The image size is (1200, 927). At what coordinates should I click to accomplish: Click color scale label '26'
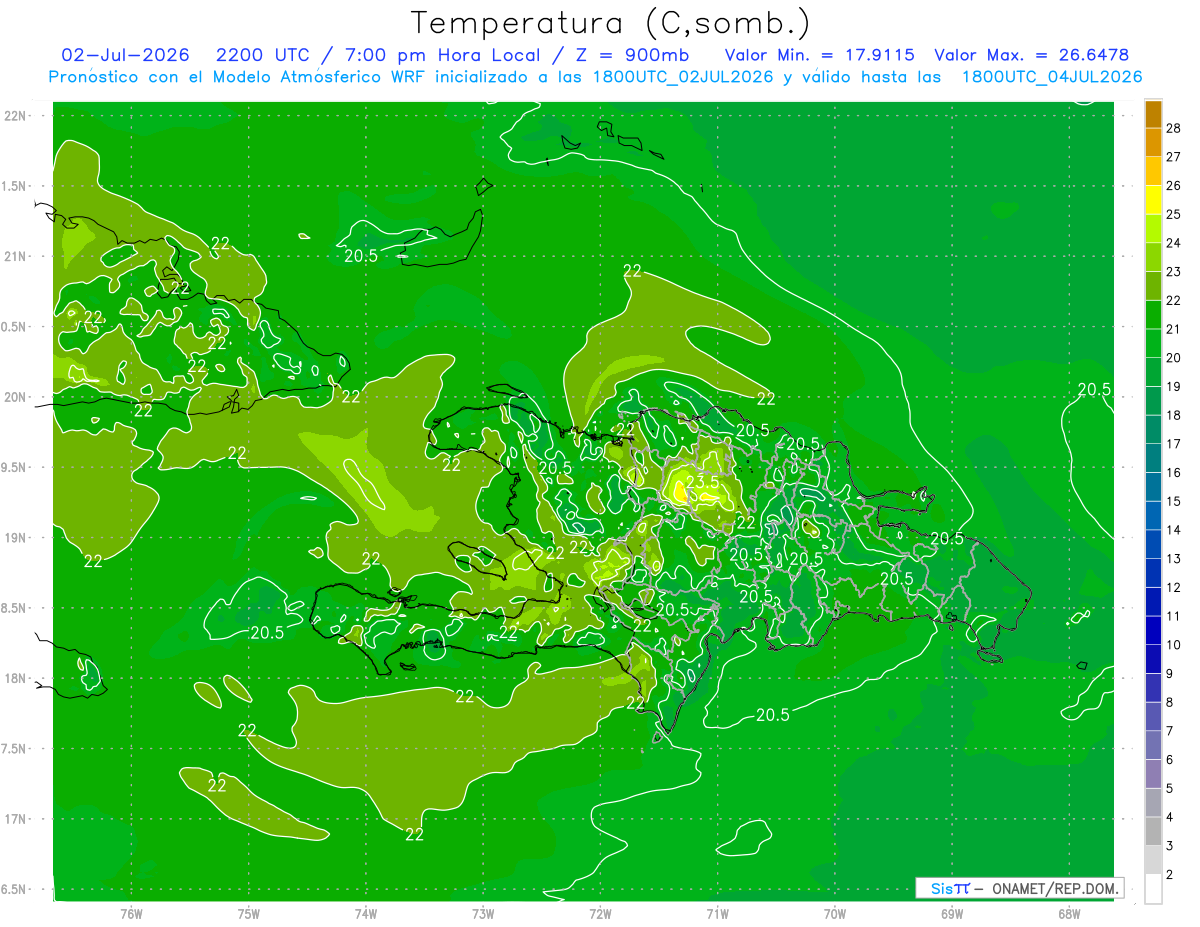[1174, 185]
